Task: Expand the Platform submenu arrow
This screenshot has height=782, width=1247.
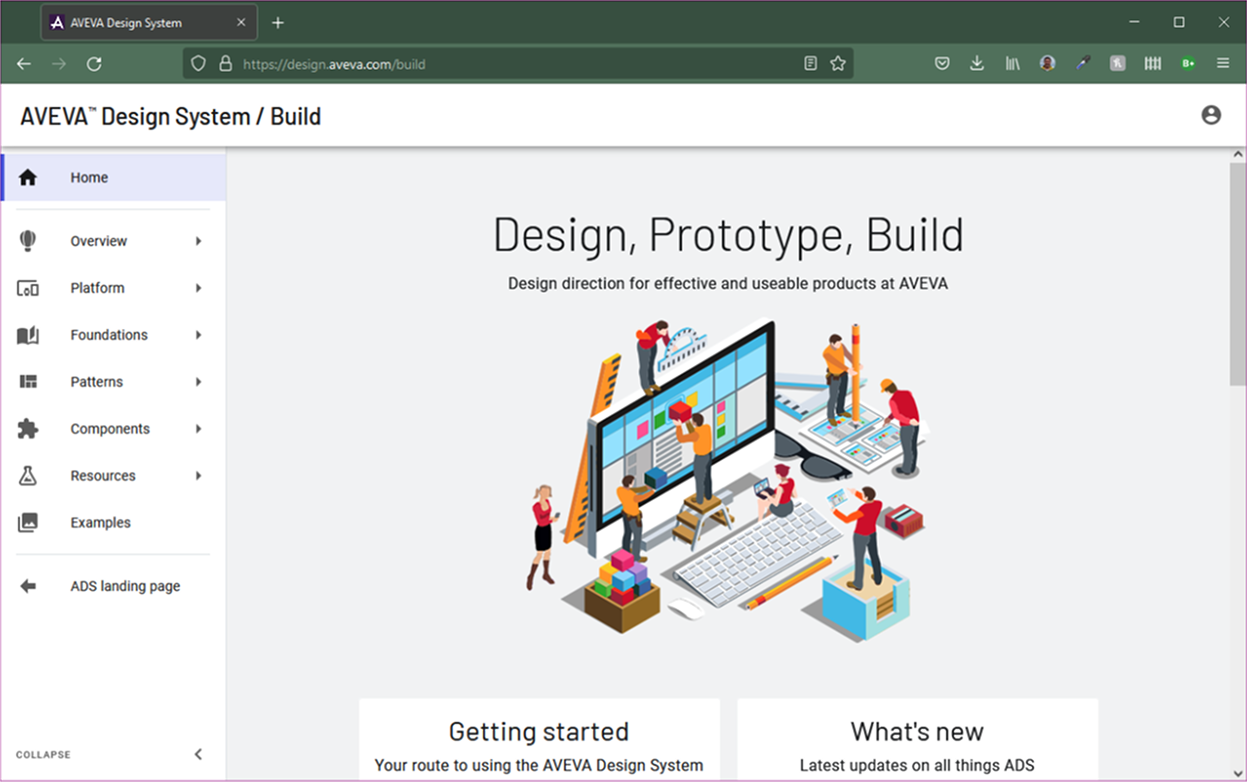Action: click(x=198, y=288)
